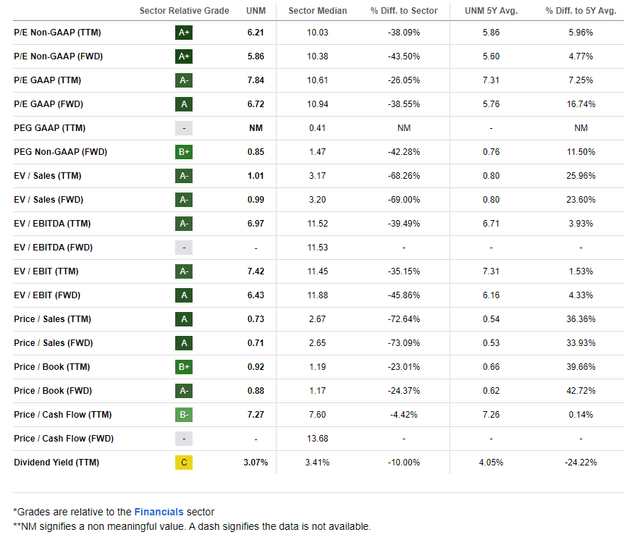Select the EV / EBITDA (FWD) row label

click(53, 247)
